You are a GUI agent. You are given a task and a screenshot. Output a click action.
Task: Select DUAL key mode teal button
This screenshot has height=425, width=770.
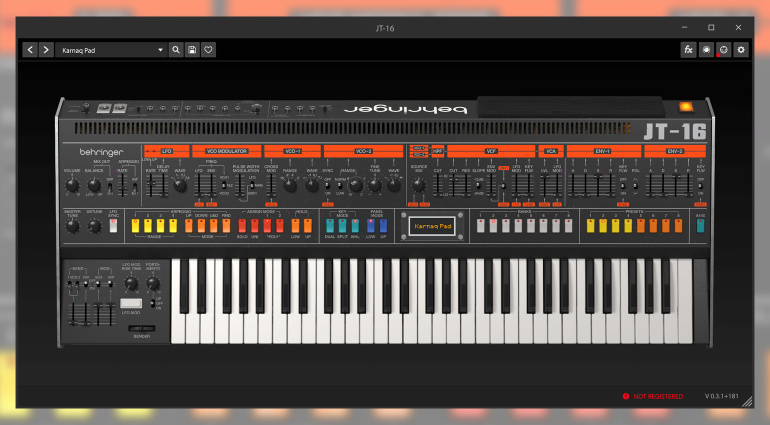point(330,226)
